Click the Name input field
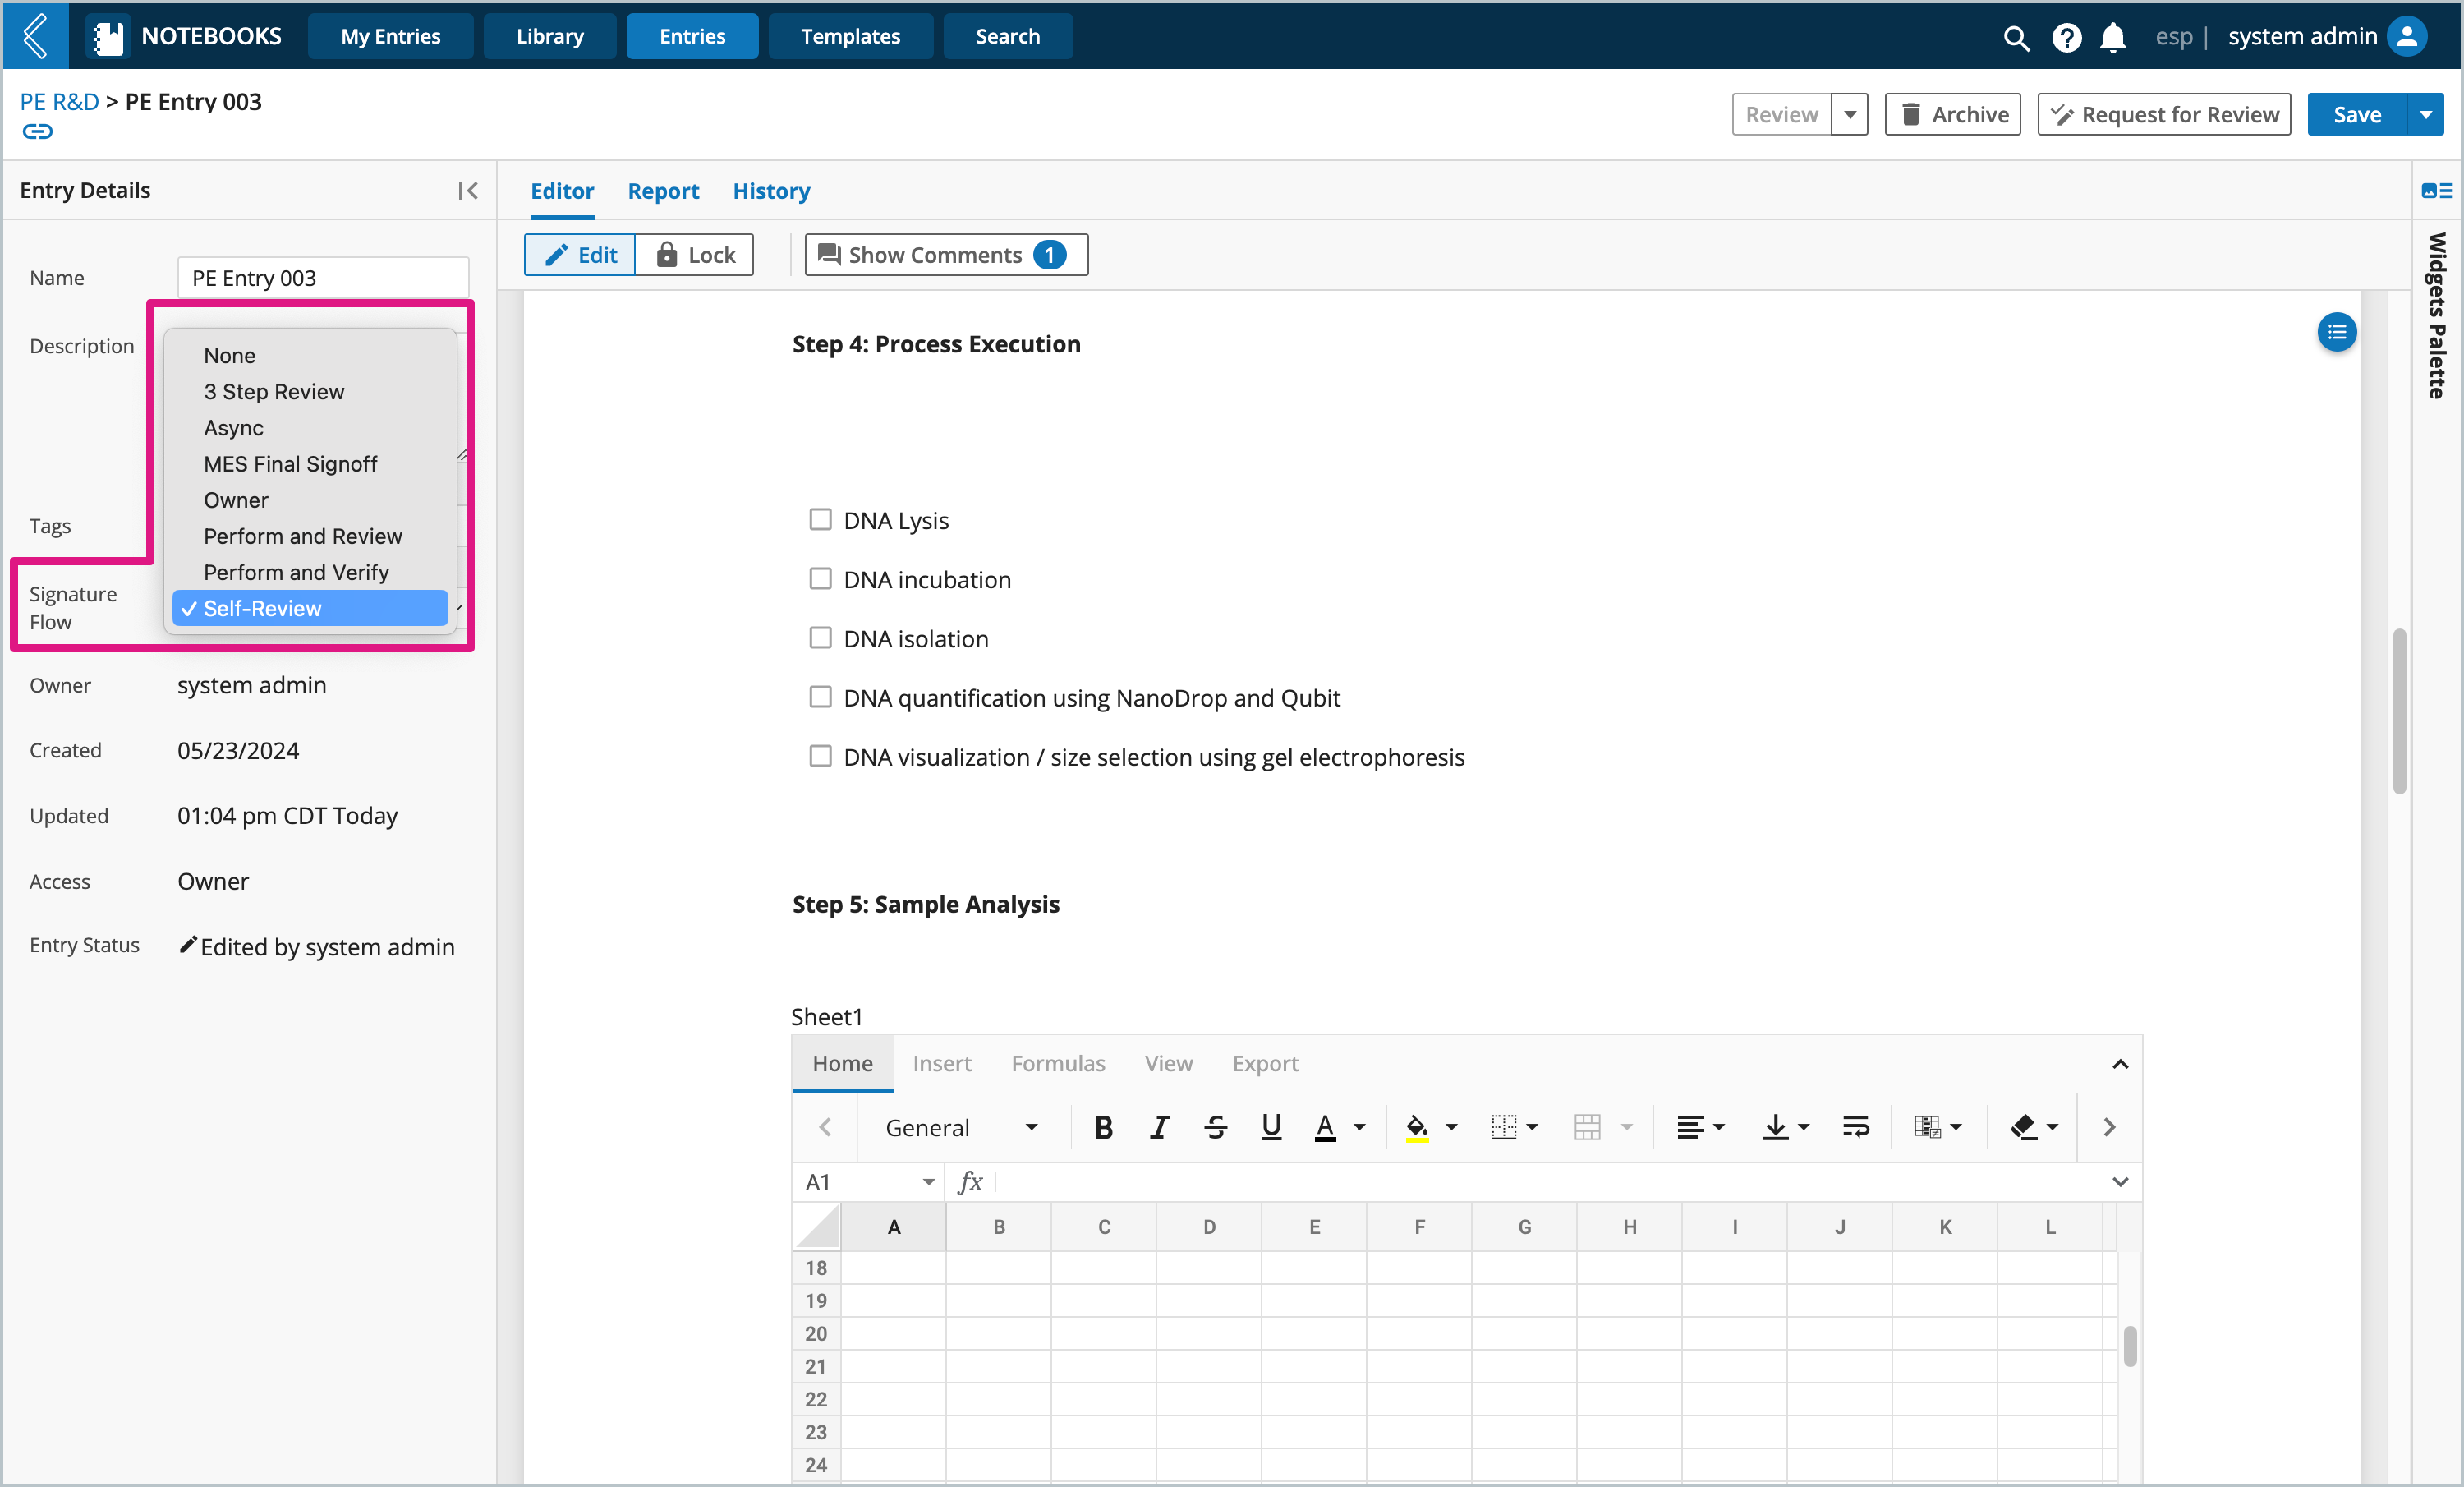The width and height of the screenshot is (2464, 1487). click(323, 278)
